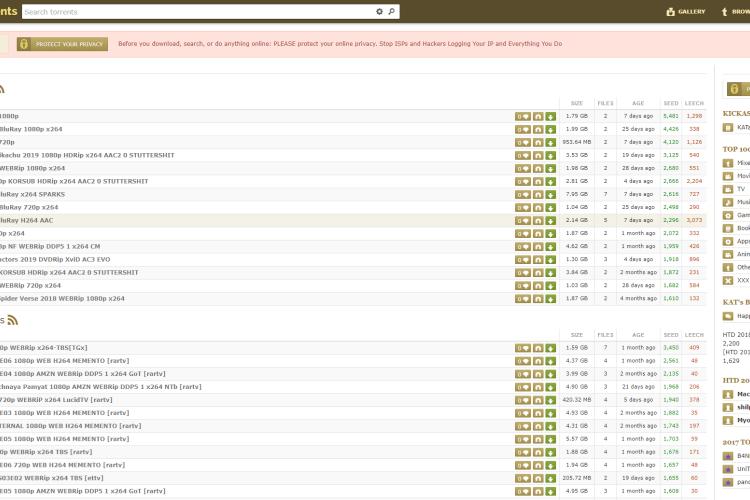Click the privacy warning text about ISPs and Hackers
The width and height of the screenshot is (750, 500).
340,44
